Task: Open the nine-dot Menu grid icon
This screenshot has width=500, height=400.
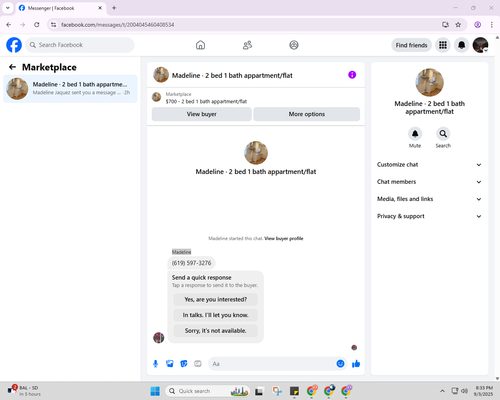Action: (x=443, y=45)
